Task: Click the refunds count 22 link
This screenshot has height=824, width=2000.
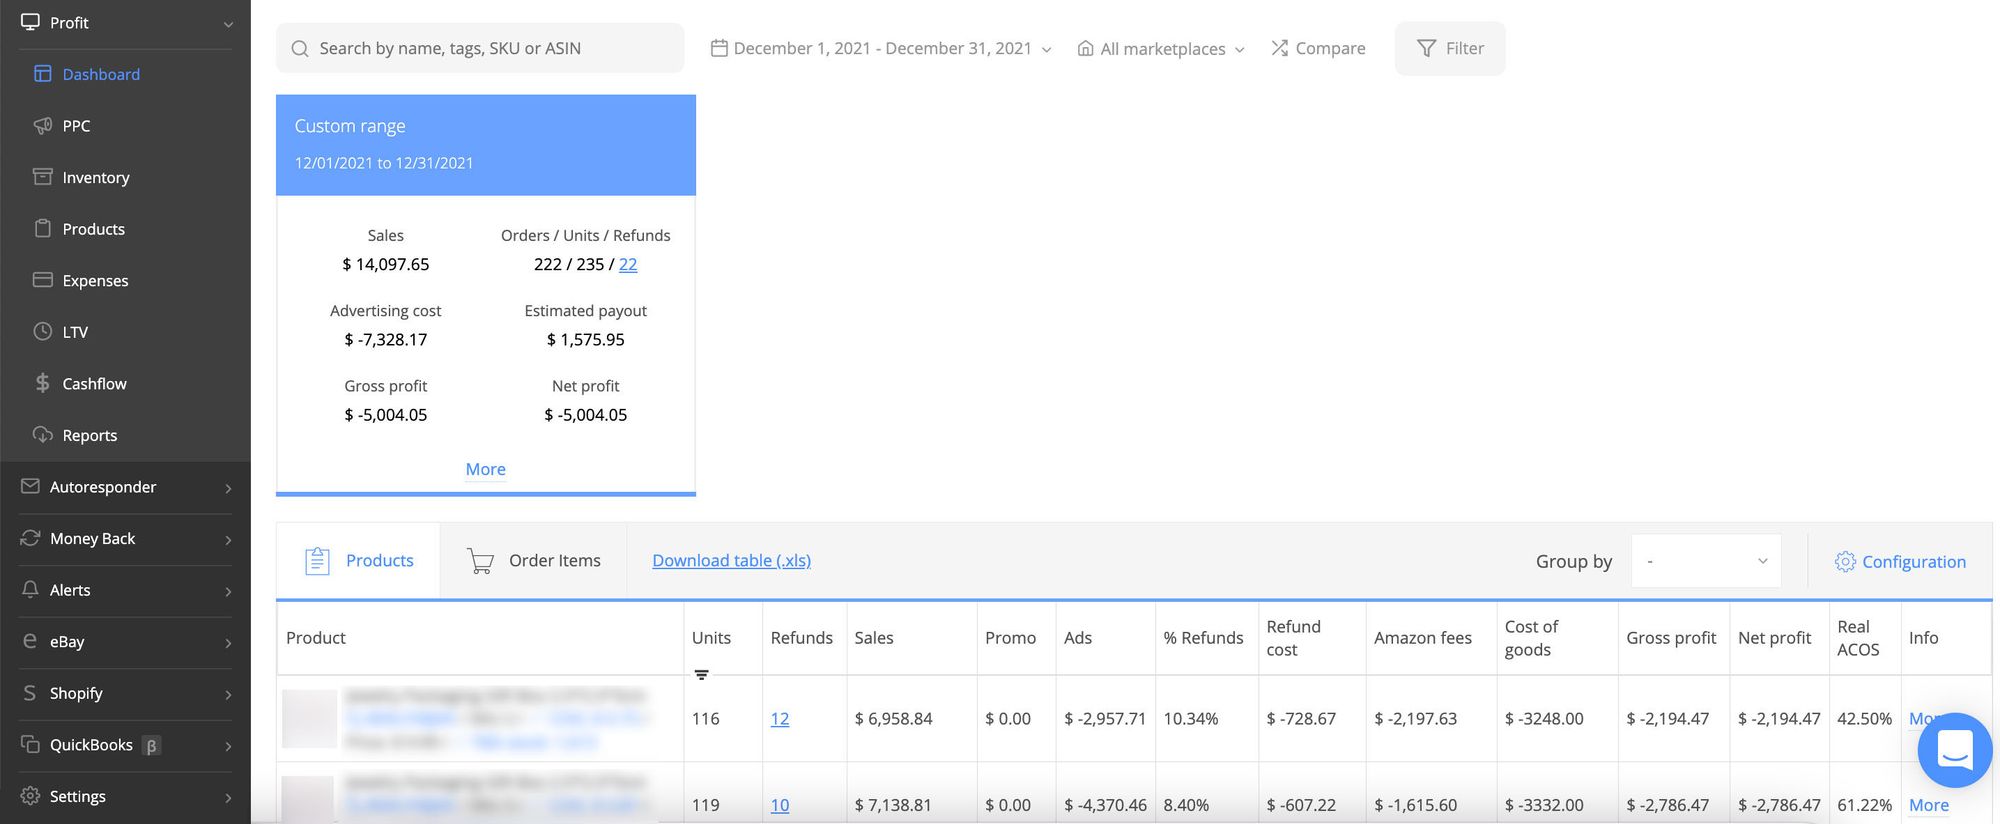Action: (628, 264)
